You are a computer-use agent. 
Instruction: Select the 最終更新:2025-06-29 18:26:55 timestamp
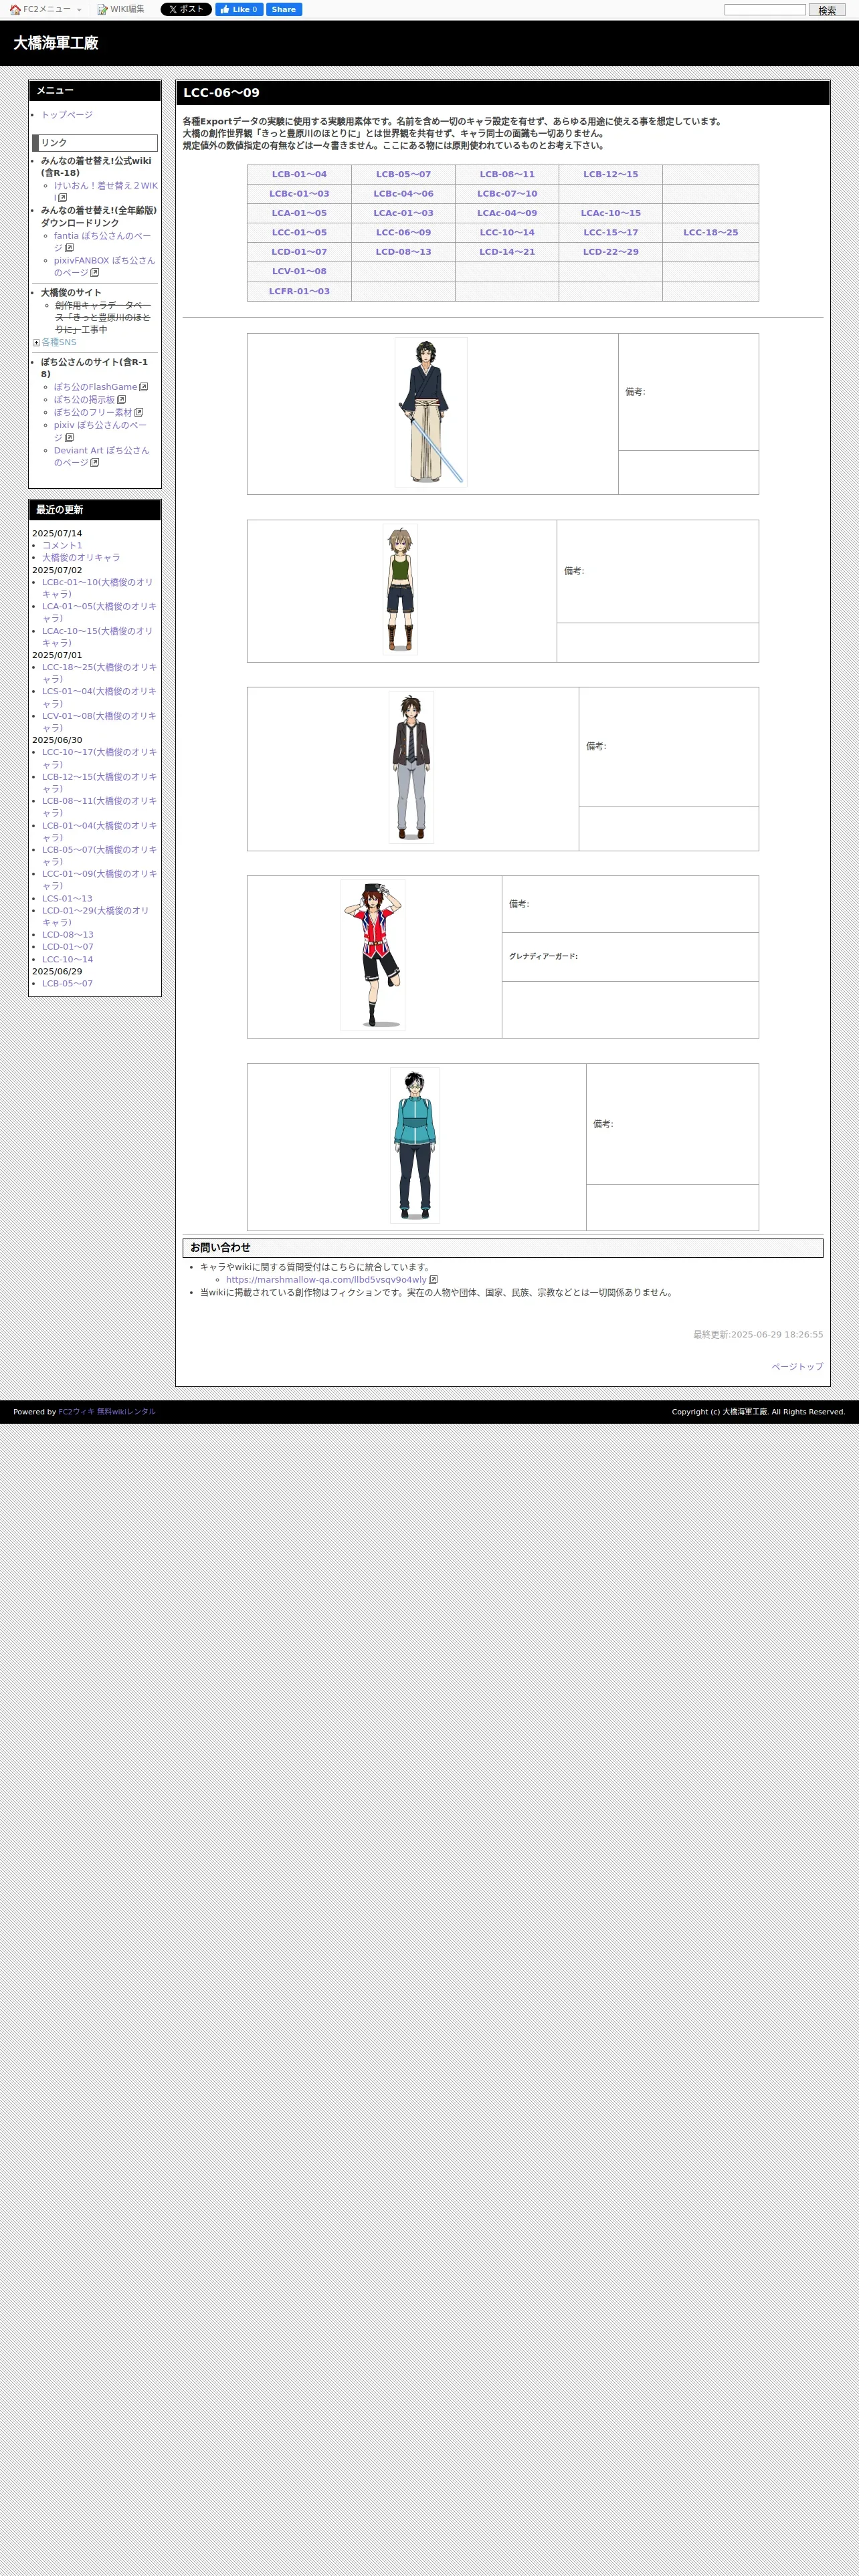[x=758, y=1335]
